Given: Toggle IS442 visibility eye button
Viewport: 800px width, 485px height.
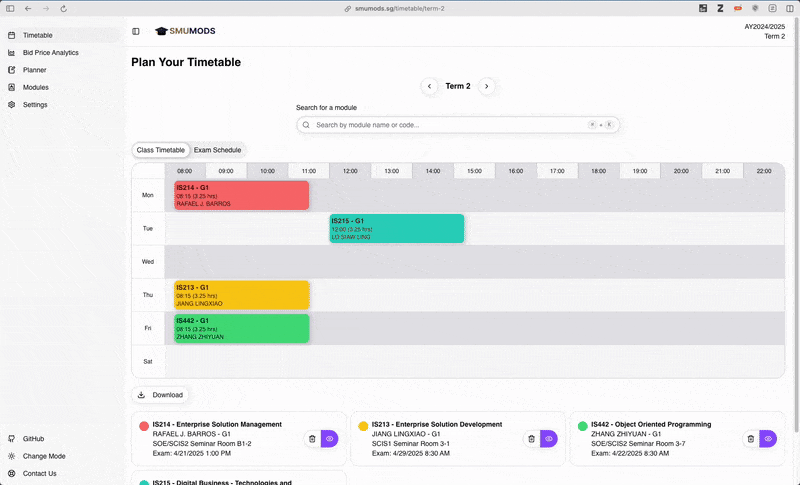Looking at the screenshot, I should (x=767, y=438).
